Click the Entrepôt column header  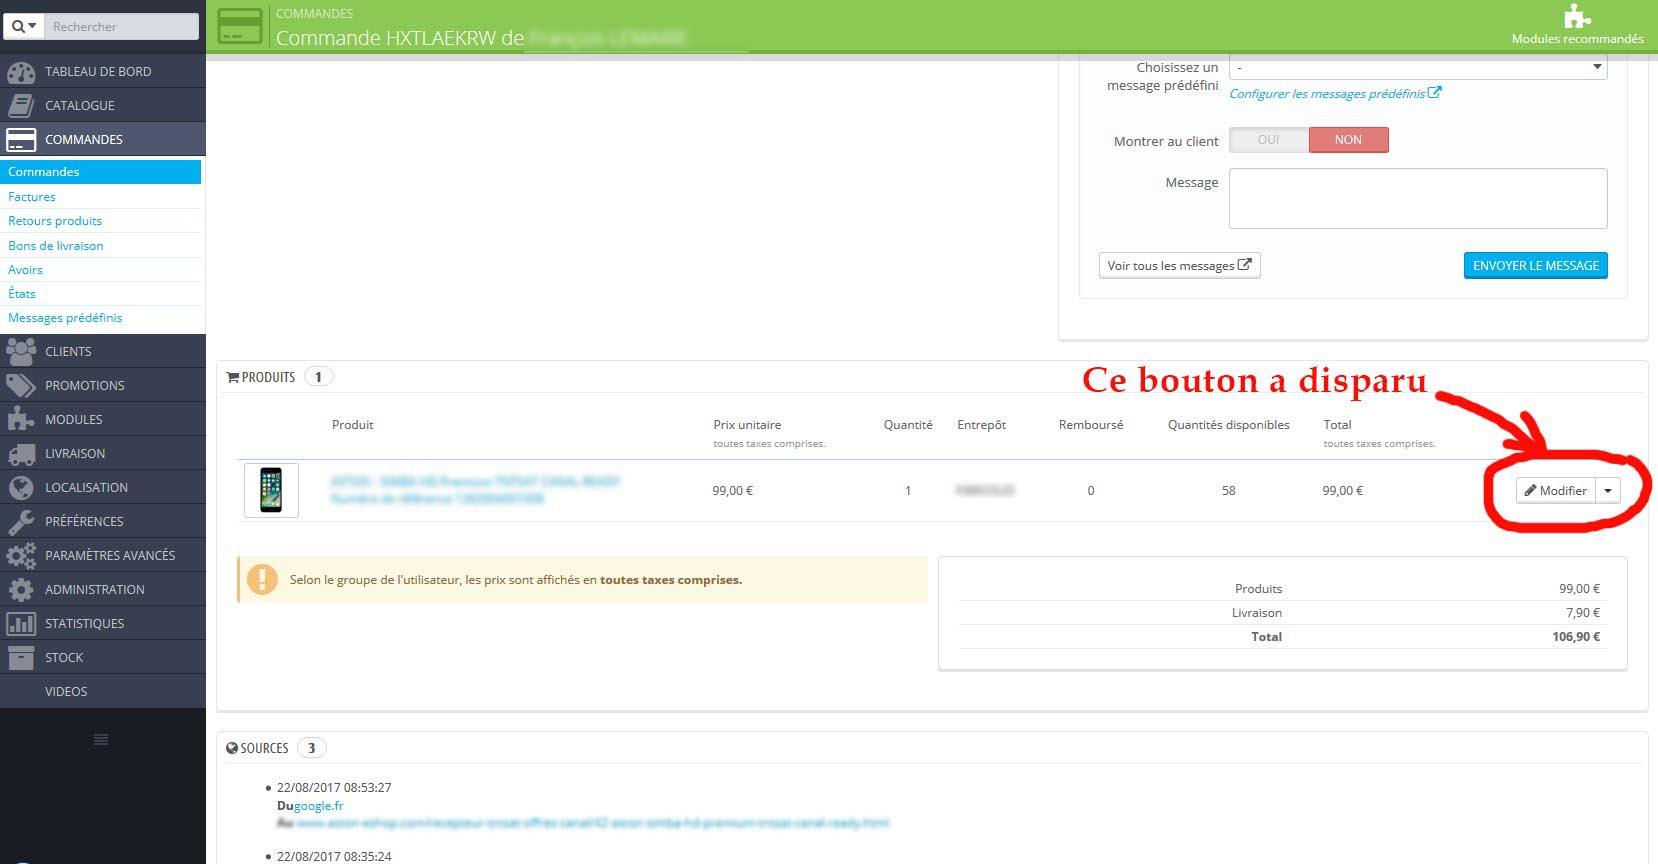(x=981, y=425)
